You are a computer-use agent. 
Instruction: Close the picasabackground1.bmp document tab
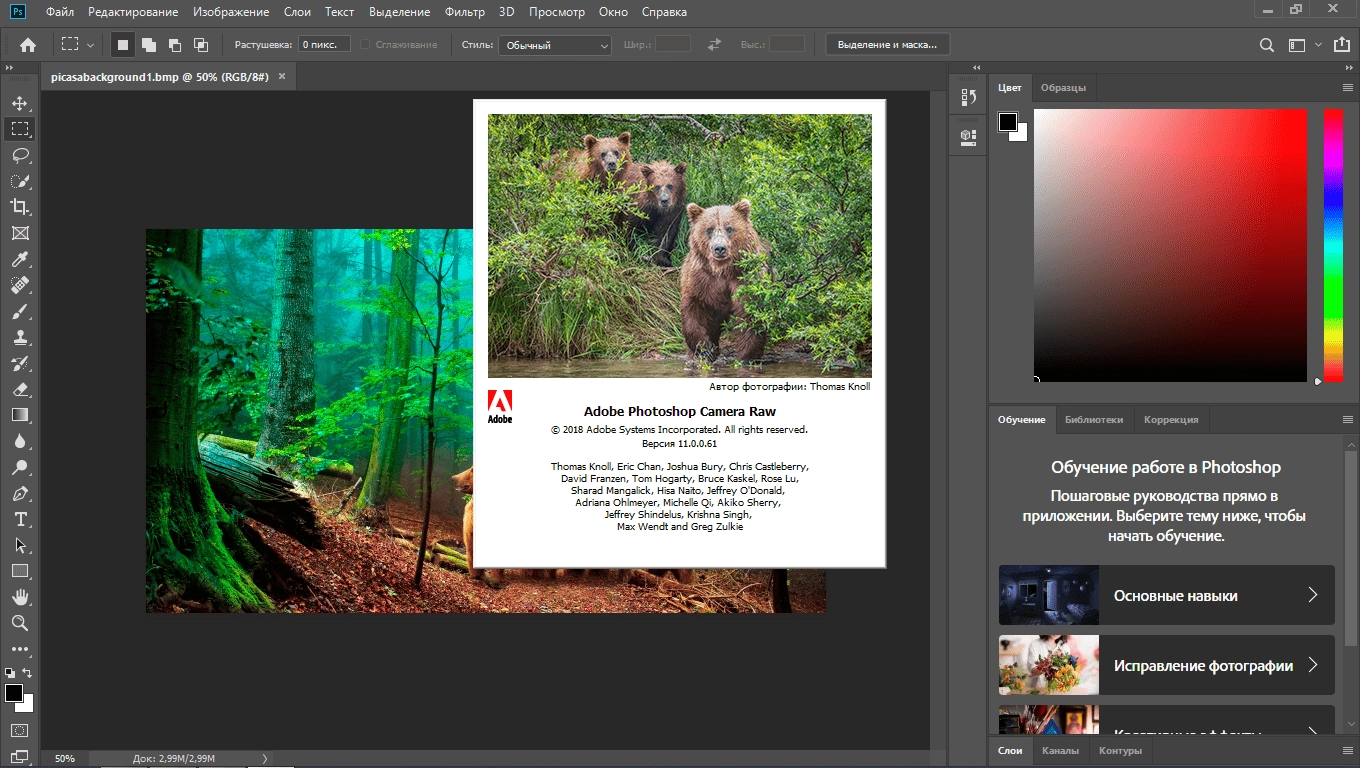[282, 76]
